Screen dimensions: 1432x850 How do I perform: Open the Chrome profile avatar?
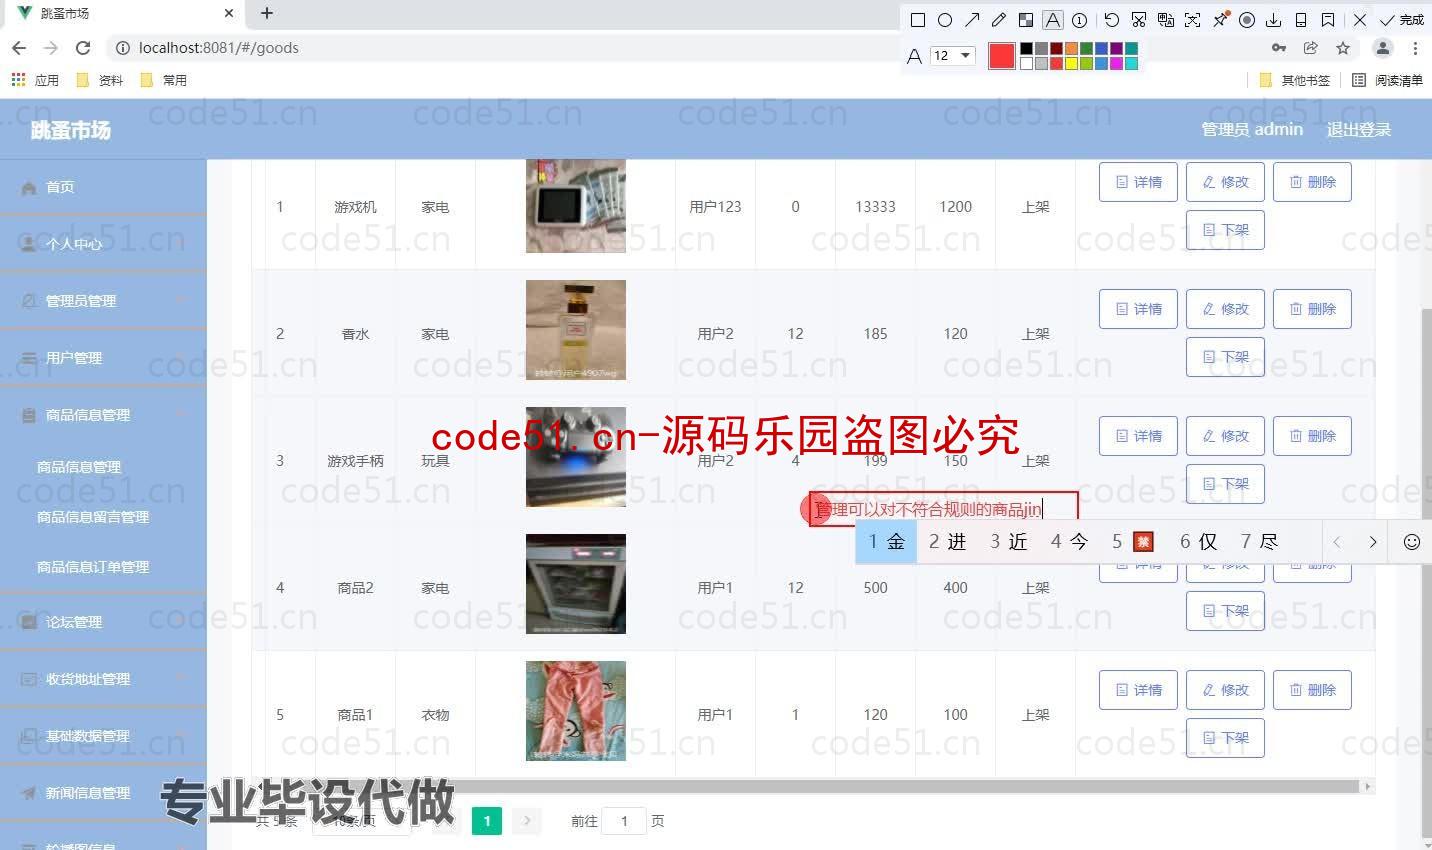coord(1383,48)
